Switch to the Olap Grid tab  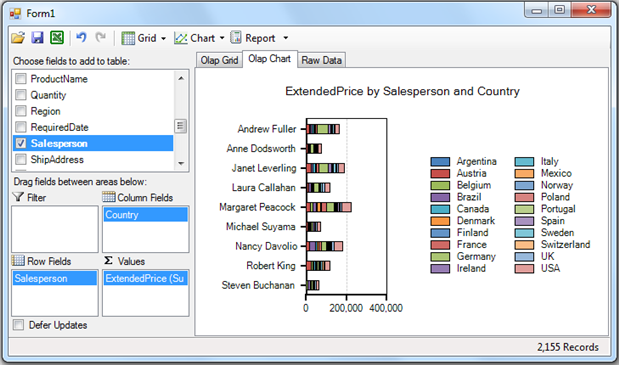coord(219,60)
